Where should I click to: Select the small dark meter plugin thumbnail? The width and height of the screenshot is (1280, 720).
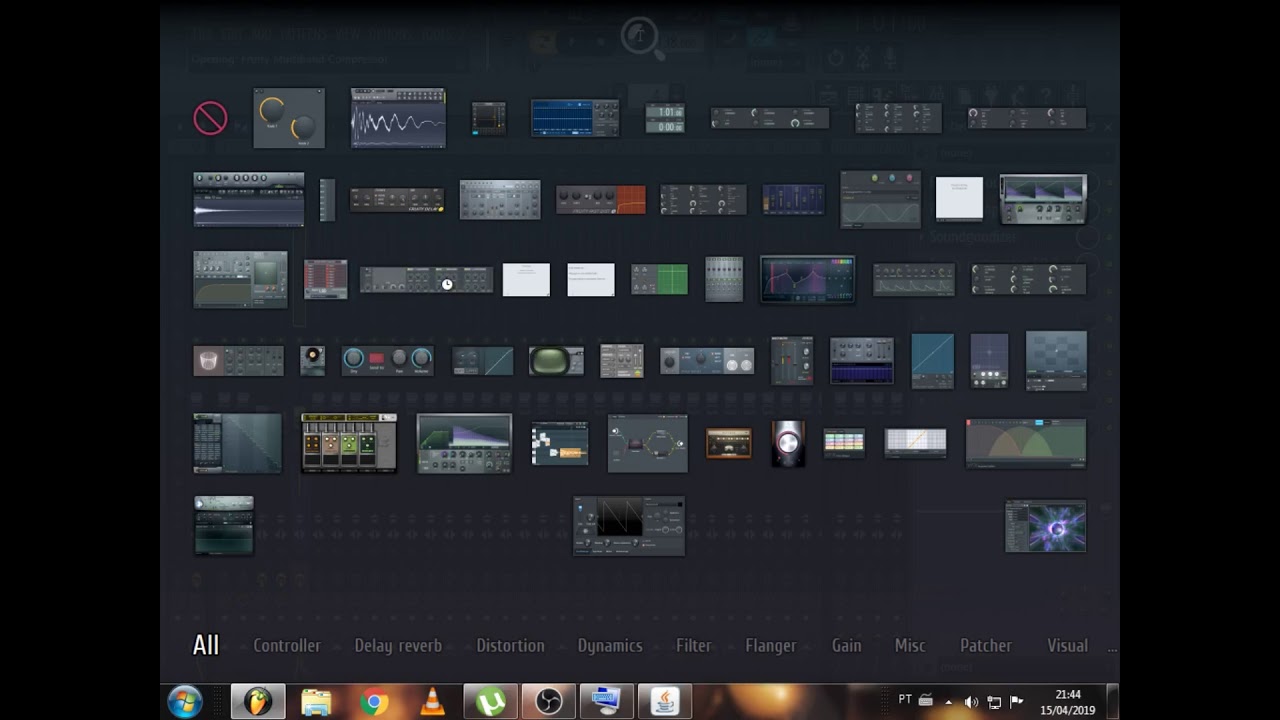point(489,118)
